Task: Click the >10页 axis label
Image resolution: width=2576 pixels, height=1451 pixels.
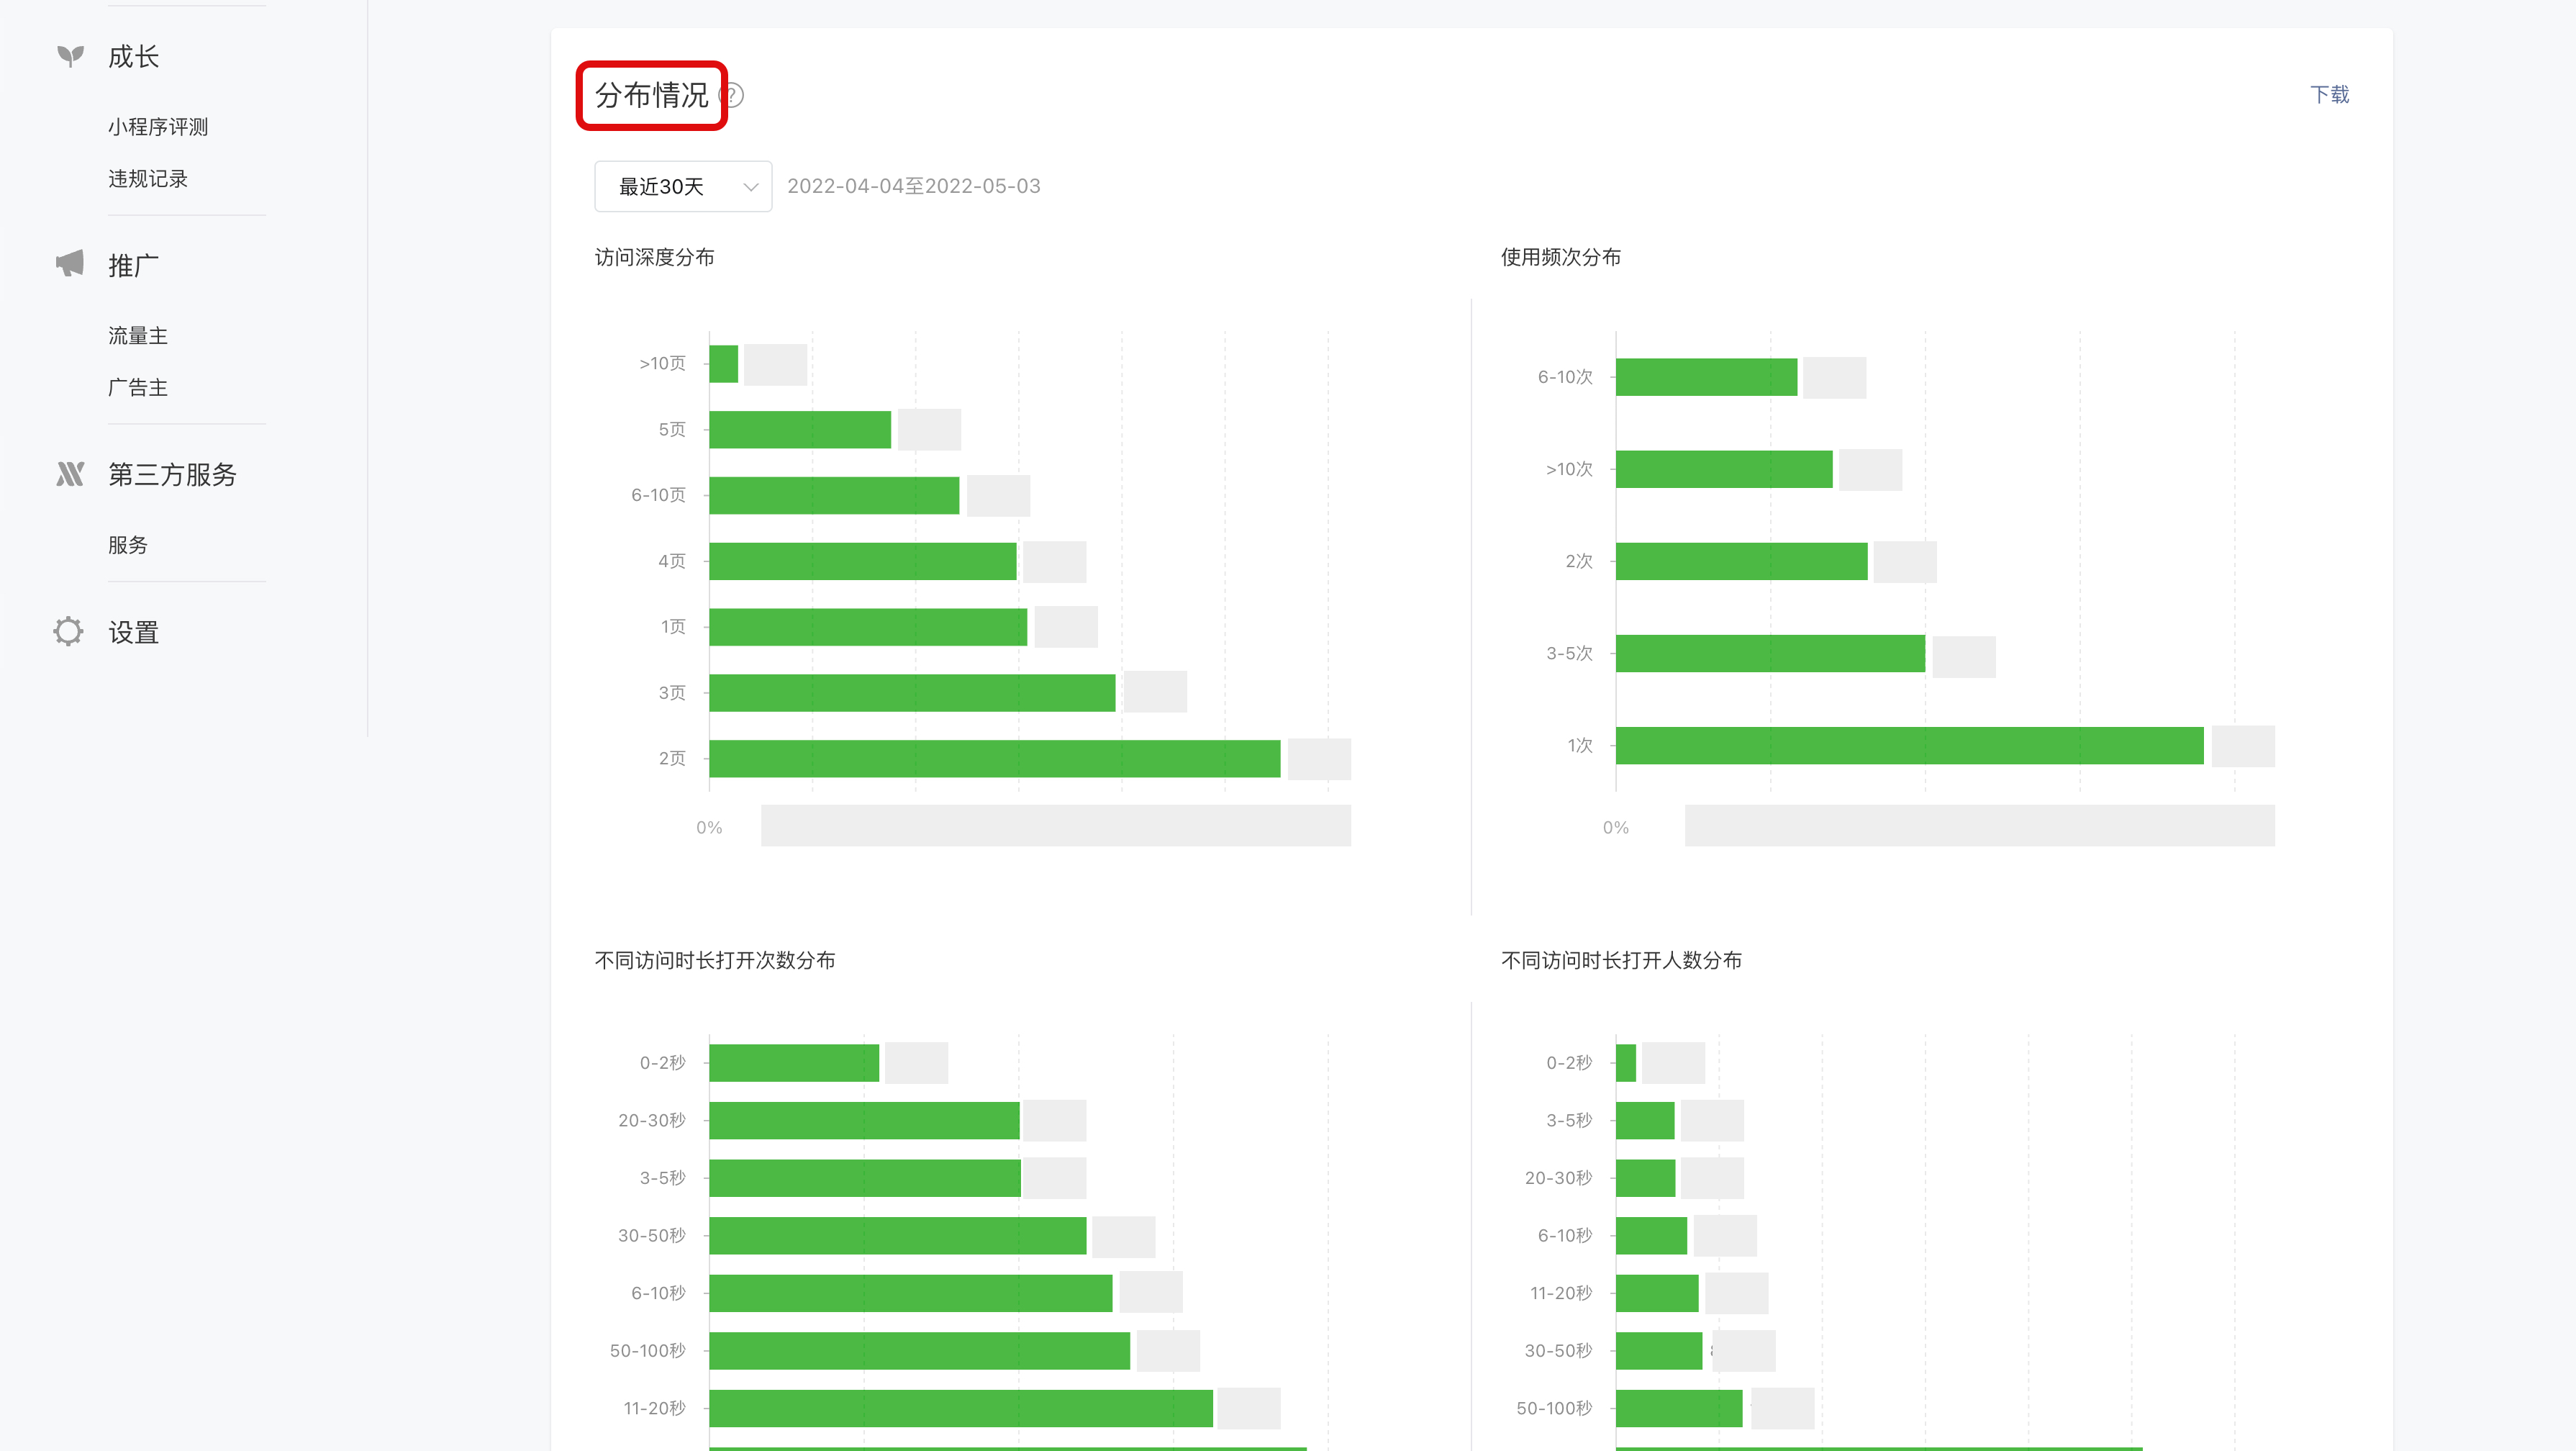Action: point(663,364)
